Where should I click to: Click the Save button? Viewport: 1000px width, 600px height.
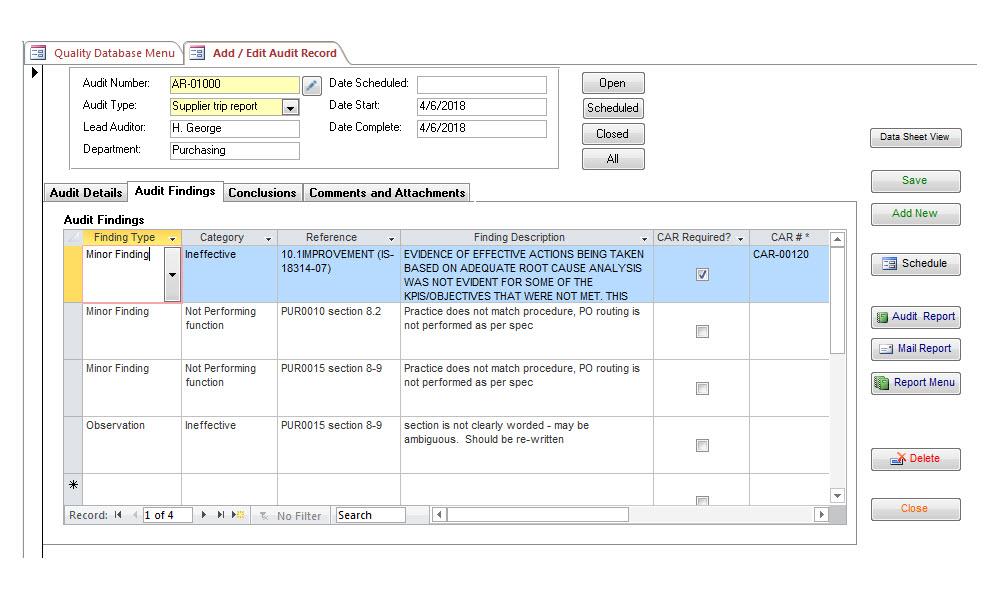pyautogui.click(x=915, y=180)
